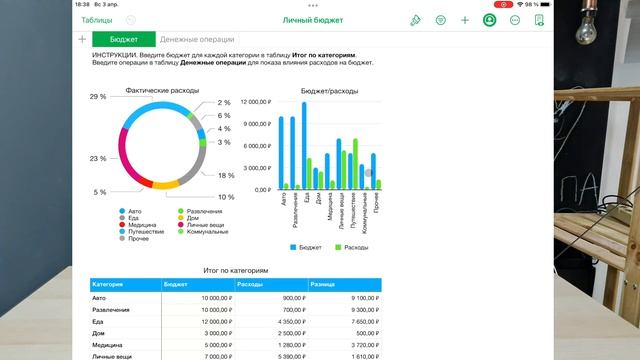The width and height of the screenshot is (640, 360).
Task: Select the Фактические расходы chart title
Action: click(x=162, y=90)
